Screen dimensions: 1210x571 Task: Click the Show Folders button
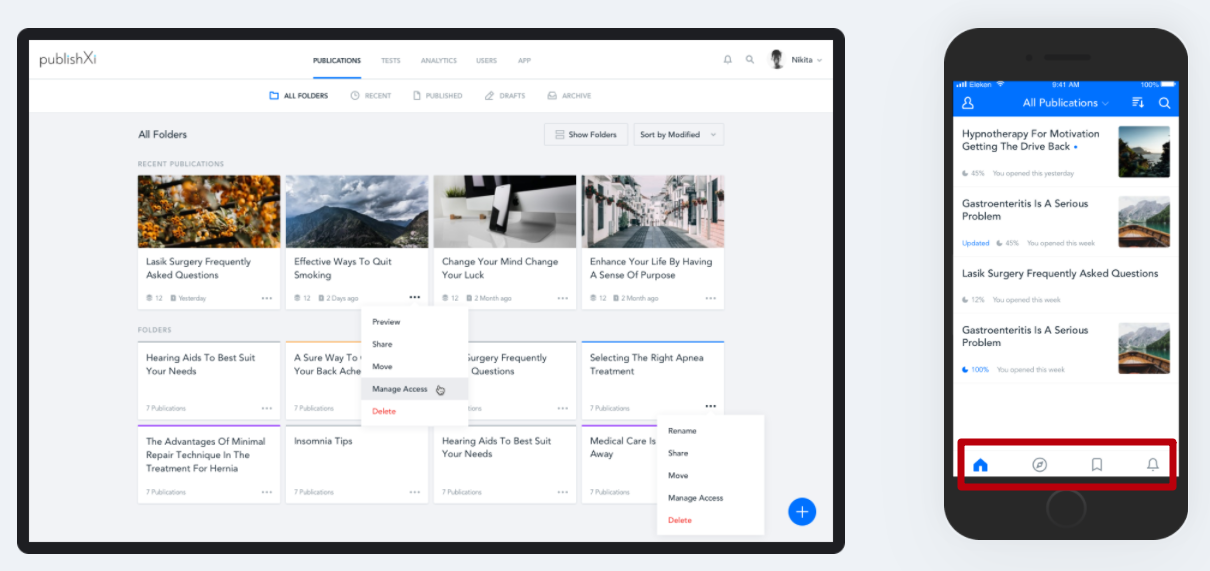click(586, 134)
